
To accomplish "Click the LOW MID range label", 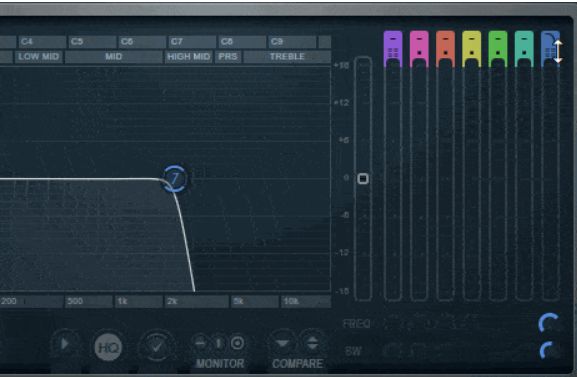I will [39, 57].
